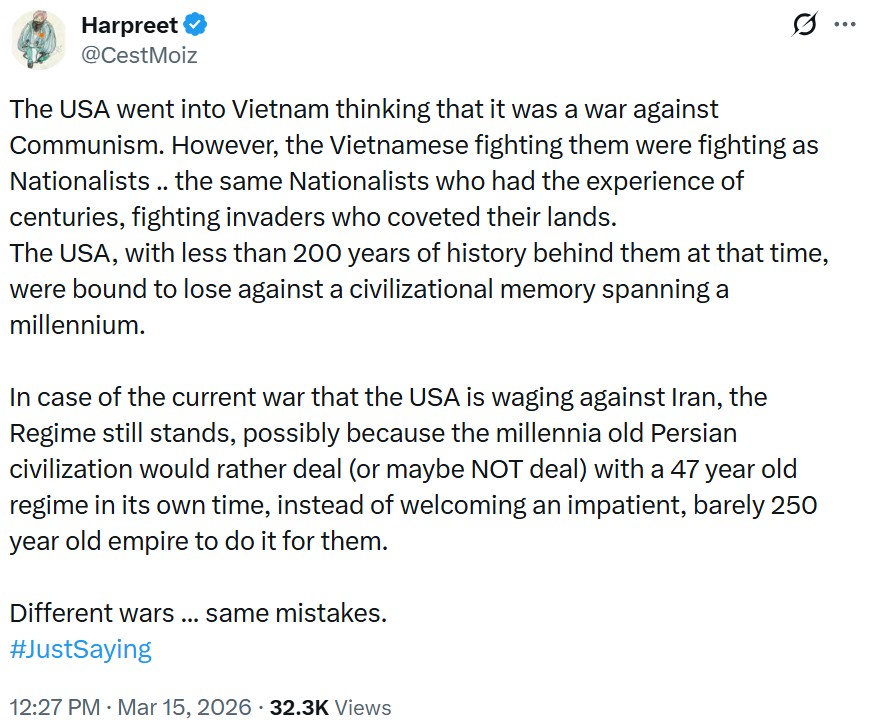Open Harpreet's profile avatar picture

click(39, 41)
